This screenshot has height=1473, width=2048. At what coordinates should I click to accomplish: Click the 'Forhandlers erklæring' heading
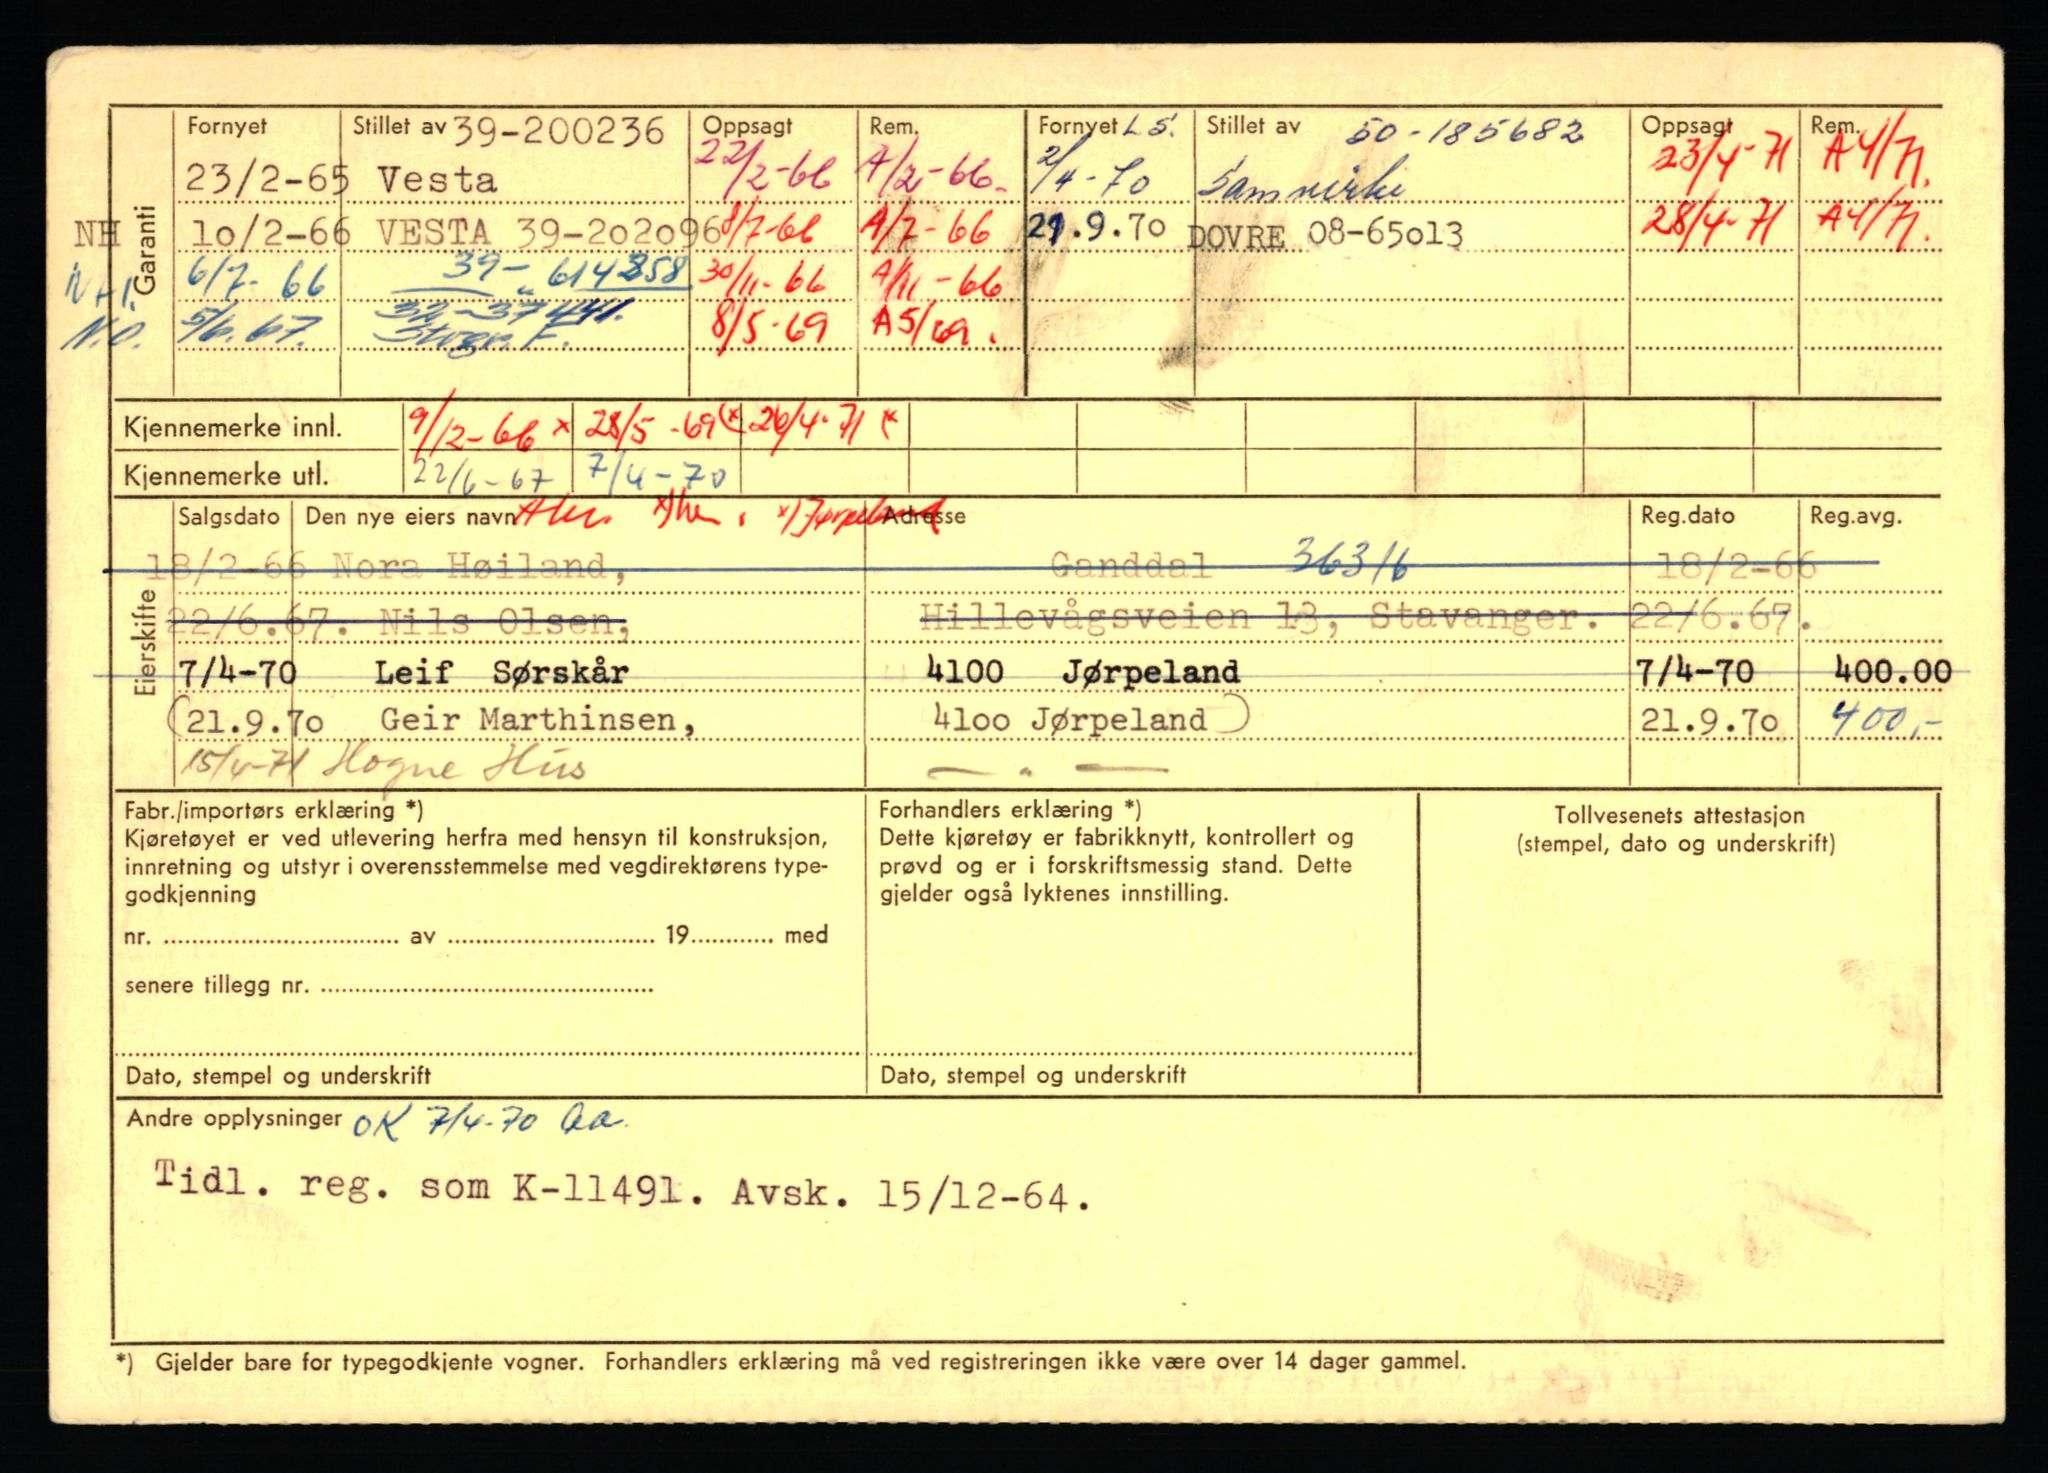[x=1010, y=809]
